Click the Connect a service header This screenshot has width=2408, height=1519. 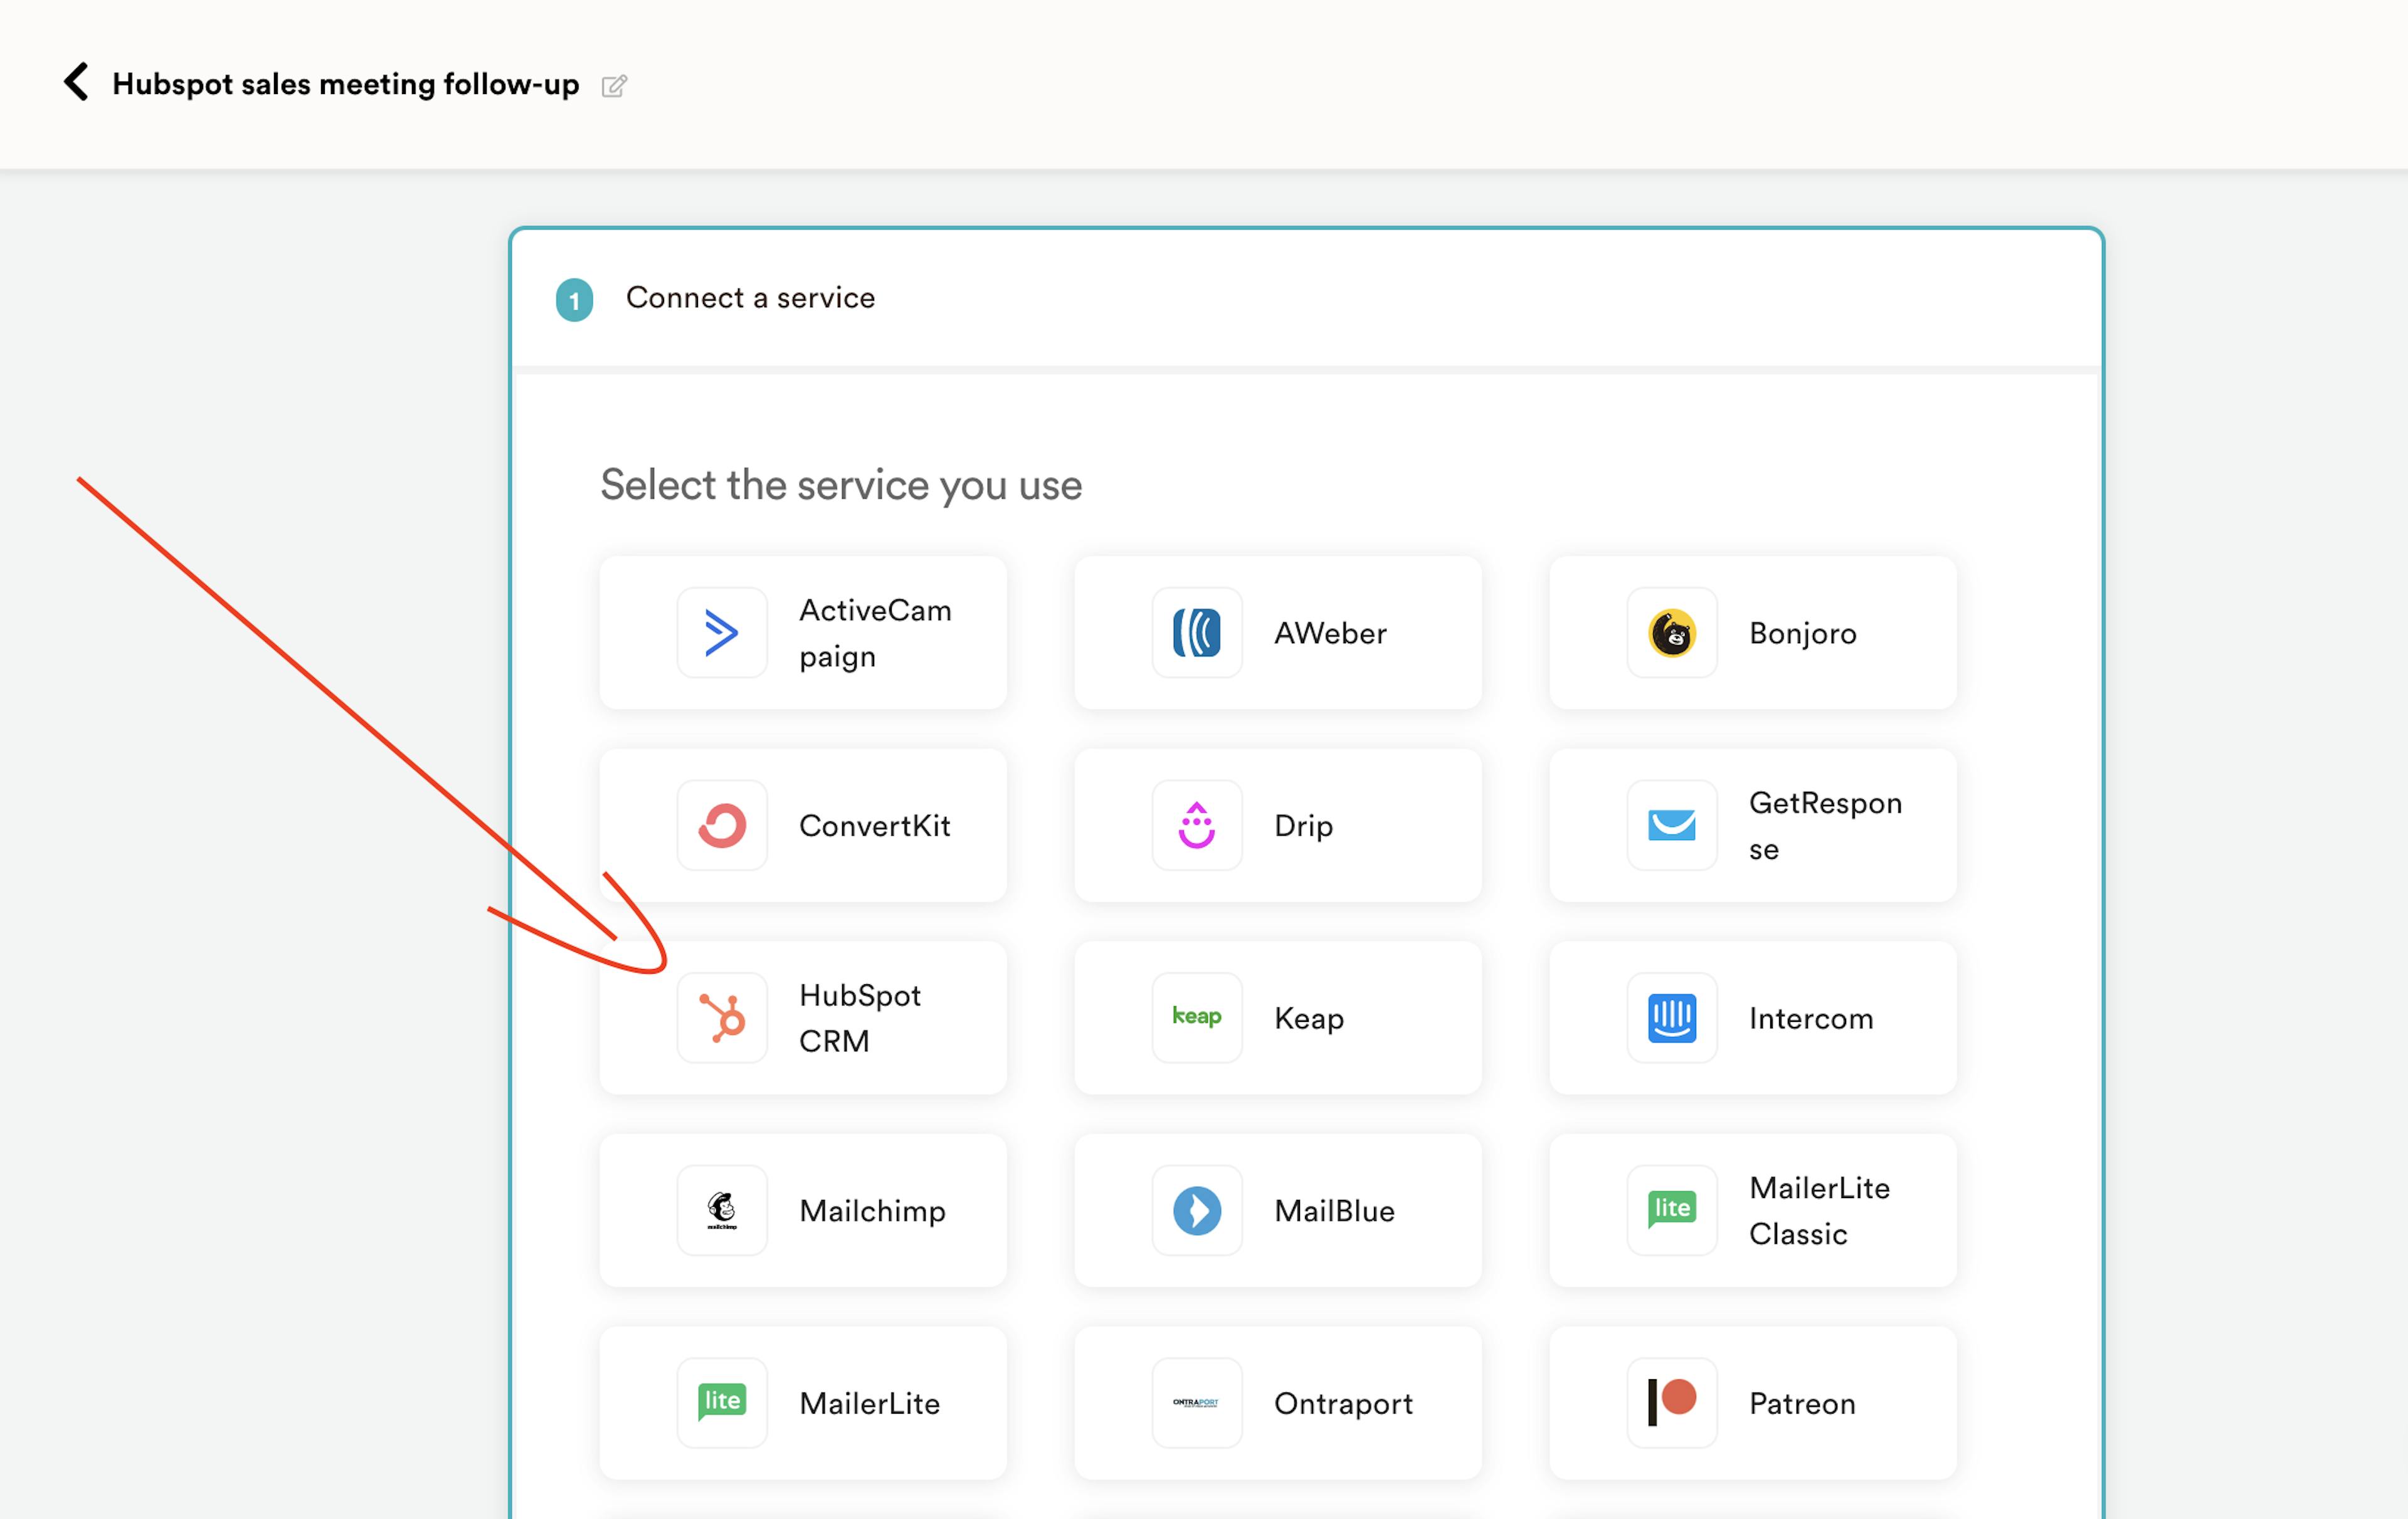click(x=750, y=298)
